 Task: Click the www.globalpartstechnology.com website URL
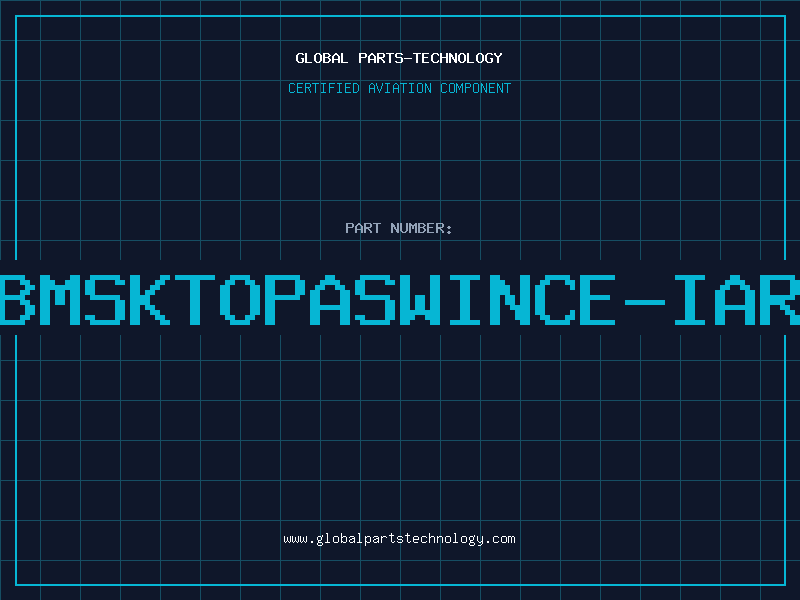pos(399,539)
